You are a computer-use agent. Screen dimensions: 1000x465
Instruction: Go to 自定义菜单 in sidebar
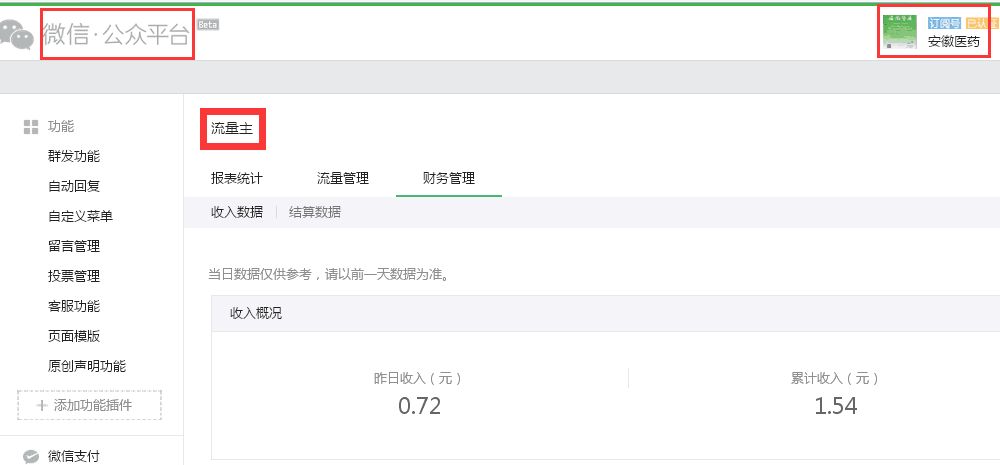(x=80, y=216)
